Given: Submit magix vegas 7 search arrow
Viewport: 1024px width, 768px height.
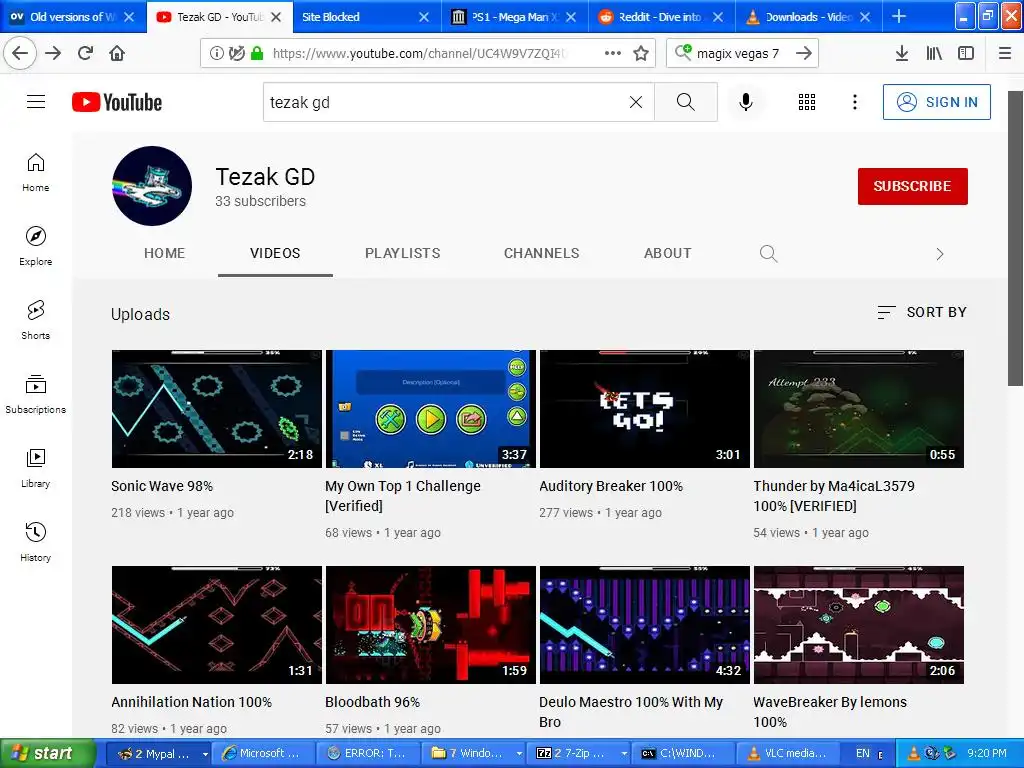Looking at the screenshot, I should pos(804,53).
